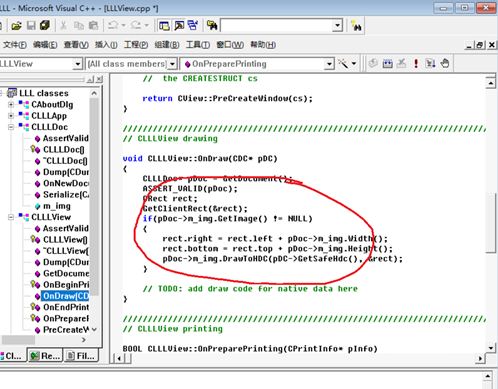
Task: Click the code editor scroll down arrow
Action: 490,348
